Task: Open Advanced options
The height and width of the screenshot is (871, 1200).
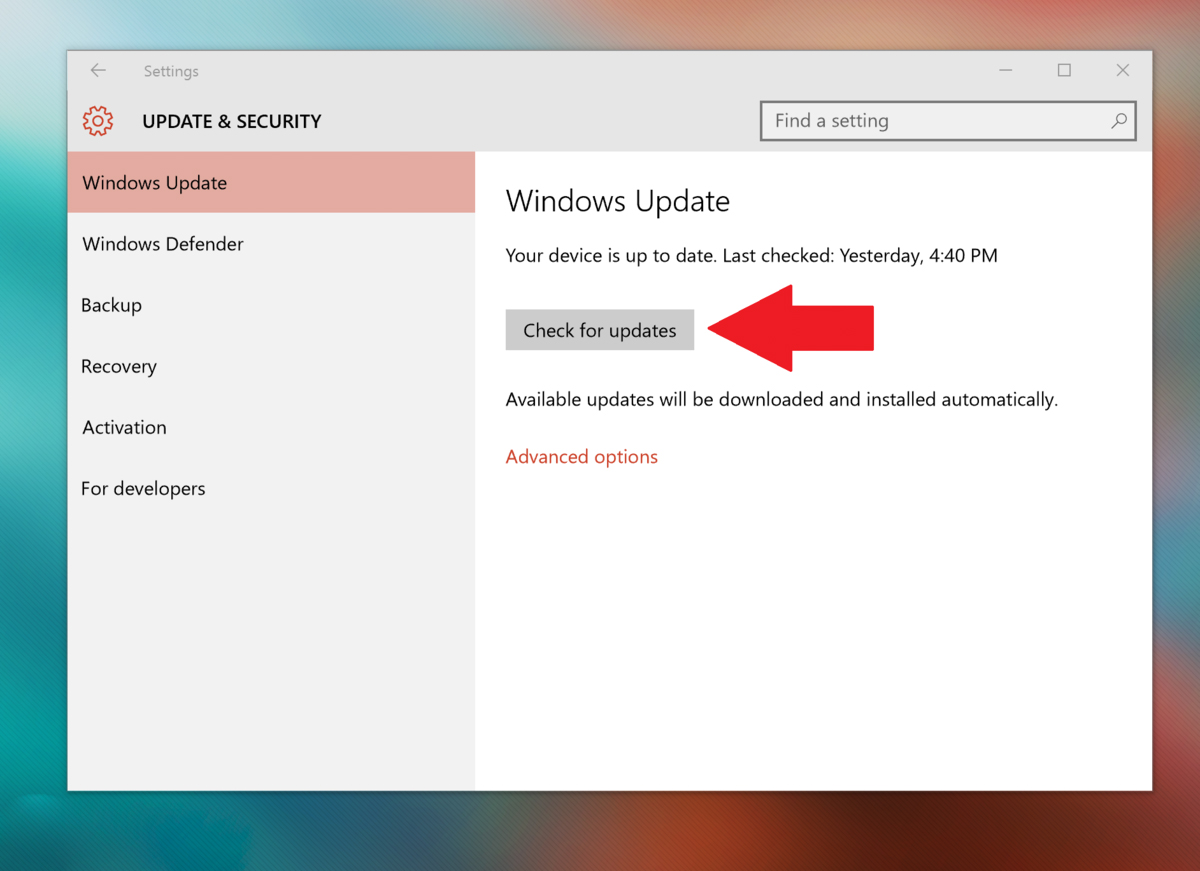Action: [581, 456]
